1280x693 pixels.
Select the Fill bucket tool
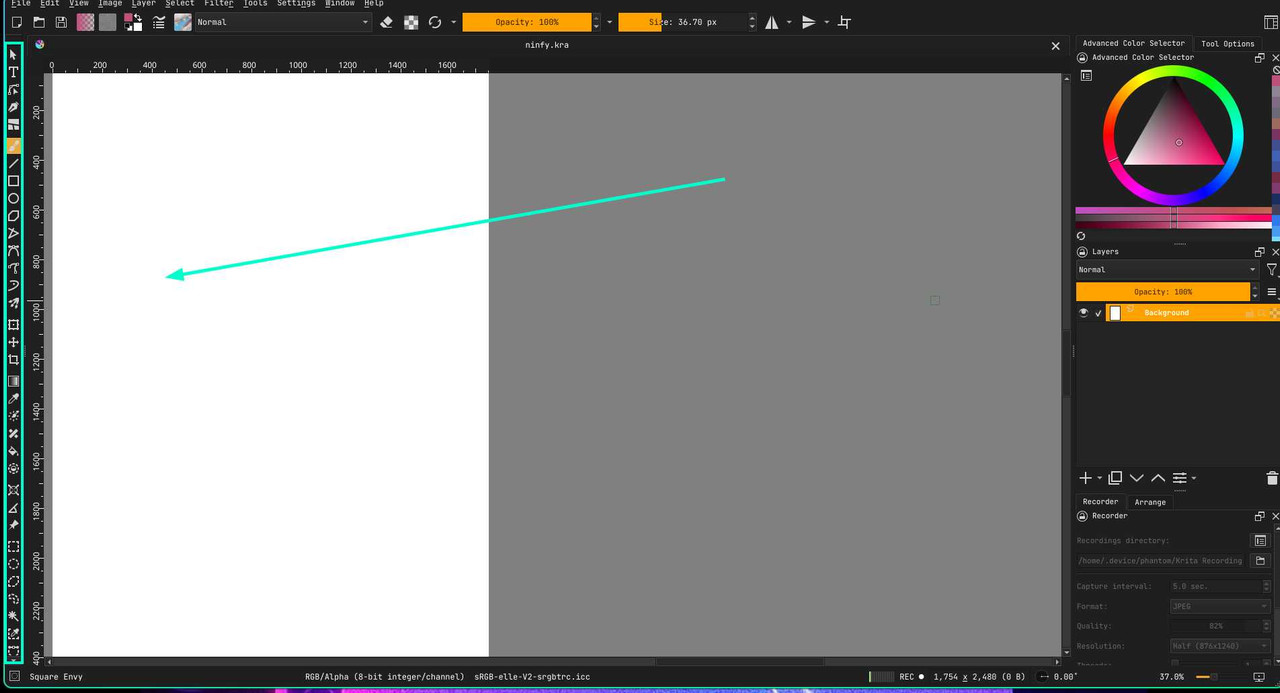[14, 451]
